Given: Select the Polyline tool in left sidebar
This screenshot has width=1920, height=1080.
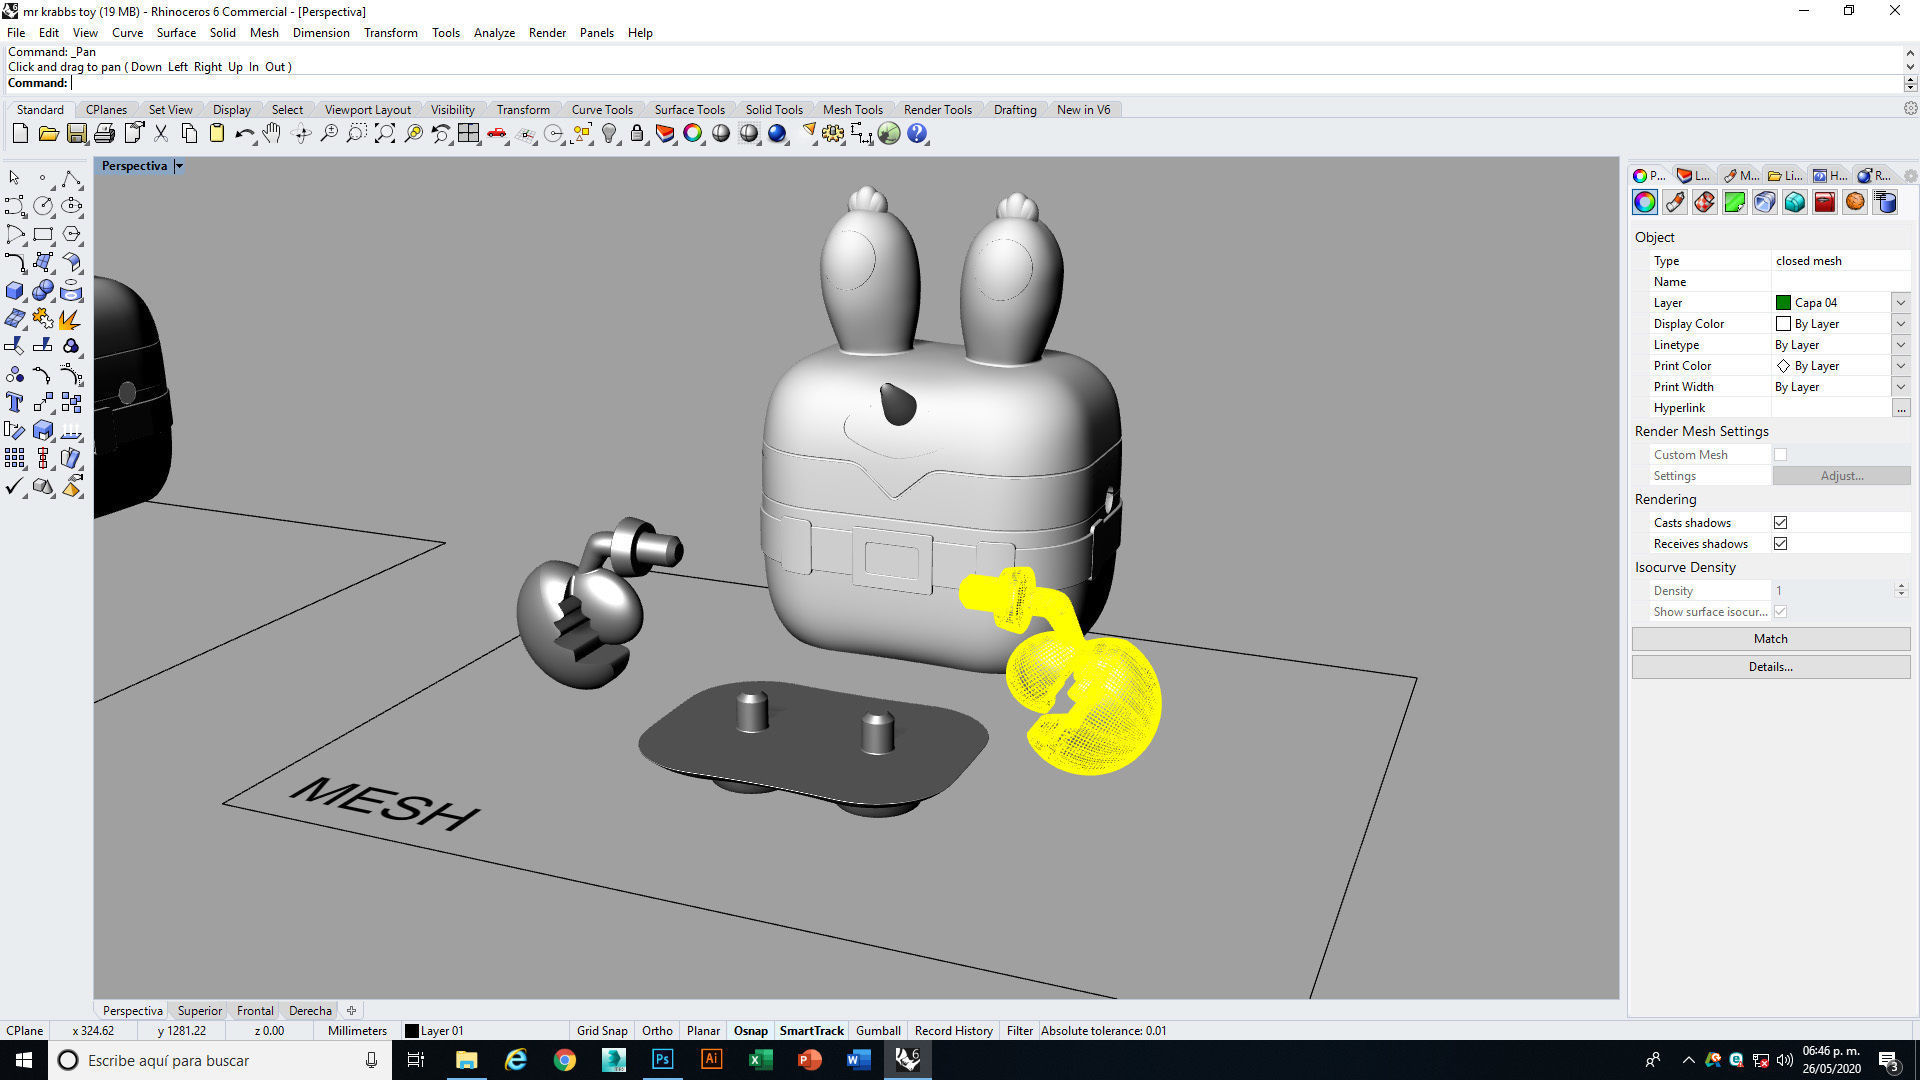Looking at the screenshot, I should tap(71, 178).
